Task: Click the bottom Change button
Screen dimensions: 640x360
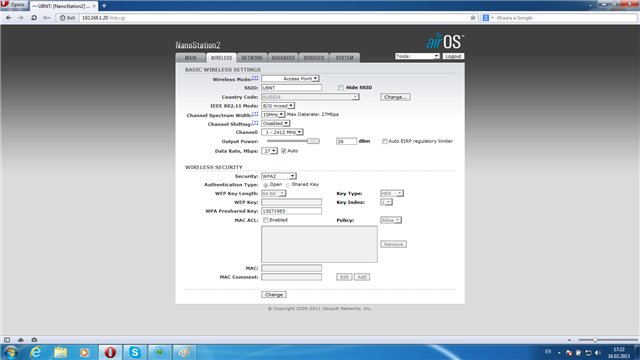Action: pos(274,295)
